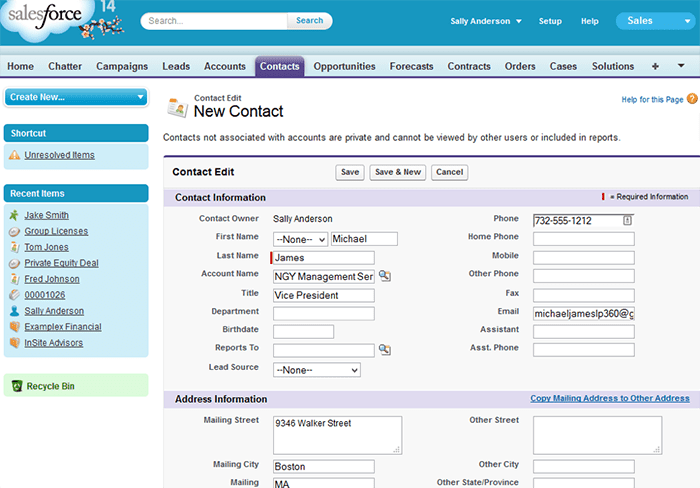The width and height of the screenshot is (700, 488).
Task: Select the Leads tab
Action: 176,66
